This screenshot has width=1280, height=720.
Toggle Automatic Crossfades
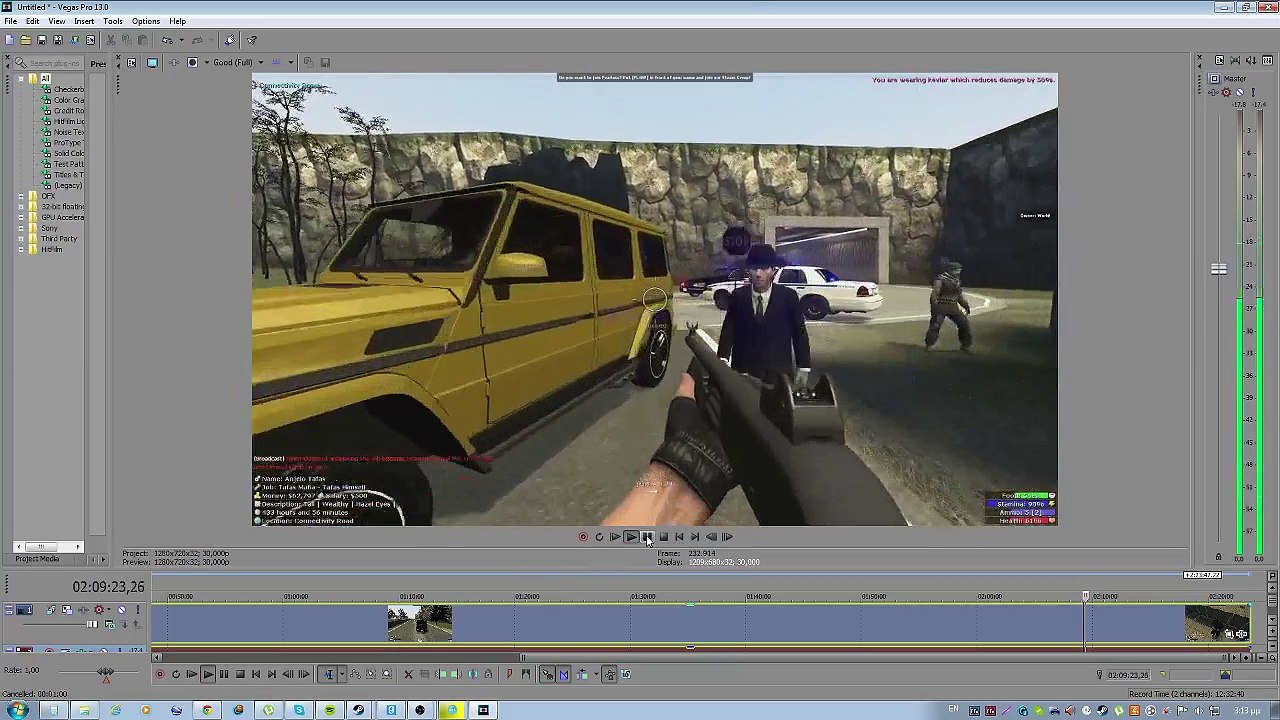(563, 674)
